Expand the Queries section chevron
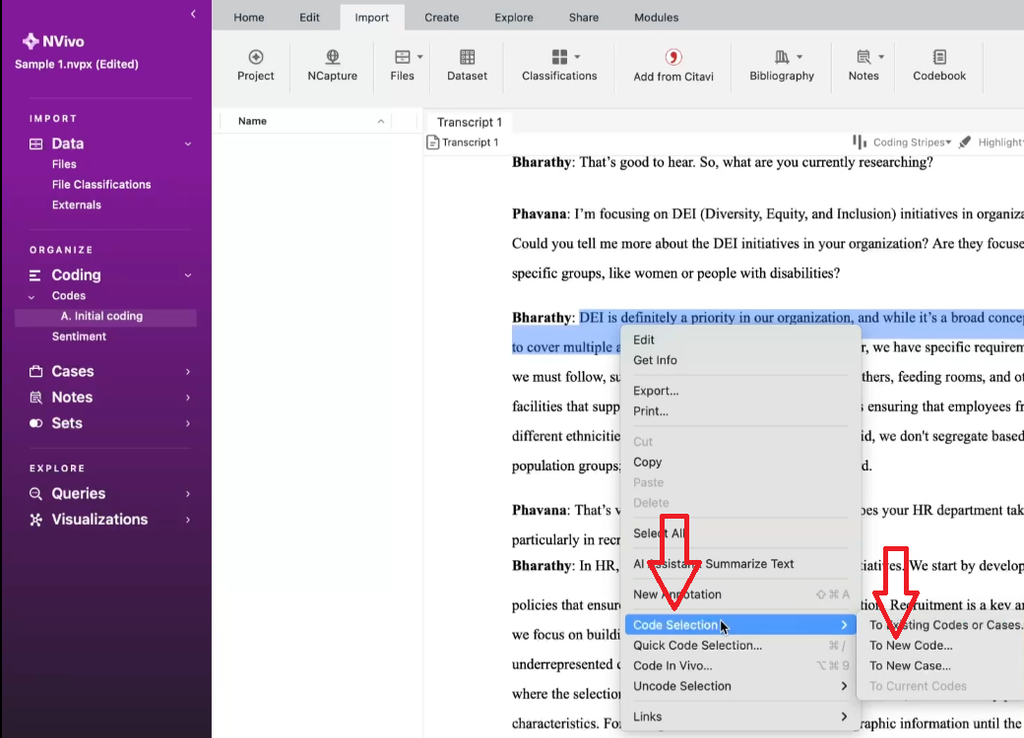This screenshot has width=1024, height=738. [188, 494]
